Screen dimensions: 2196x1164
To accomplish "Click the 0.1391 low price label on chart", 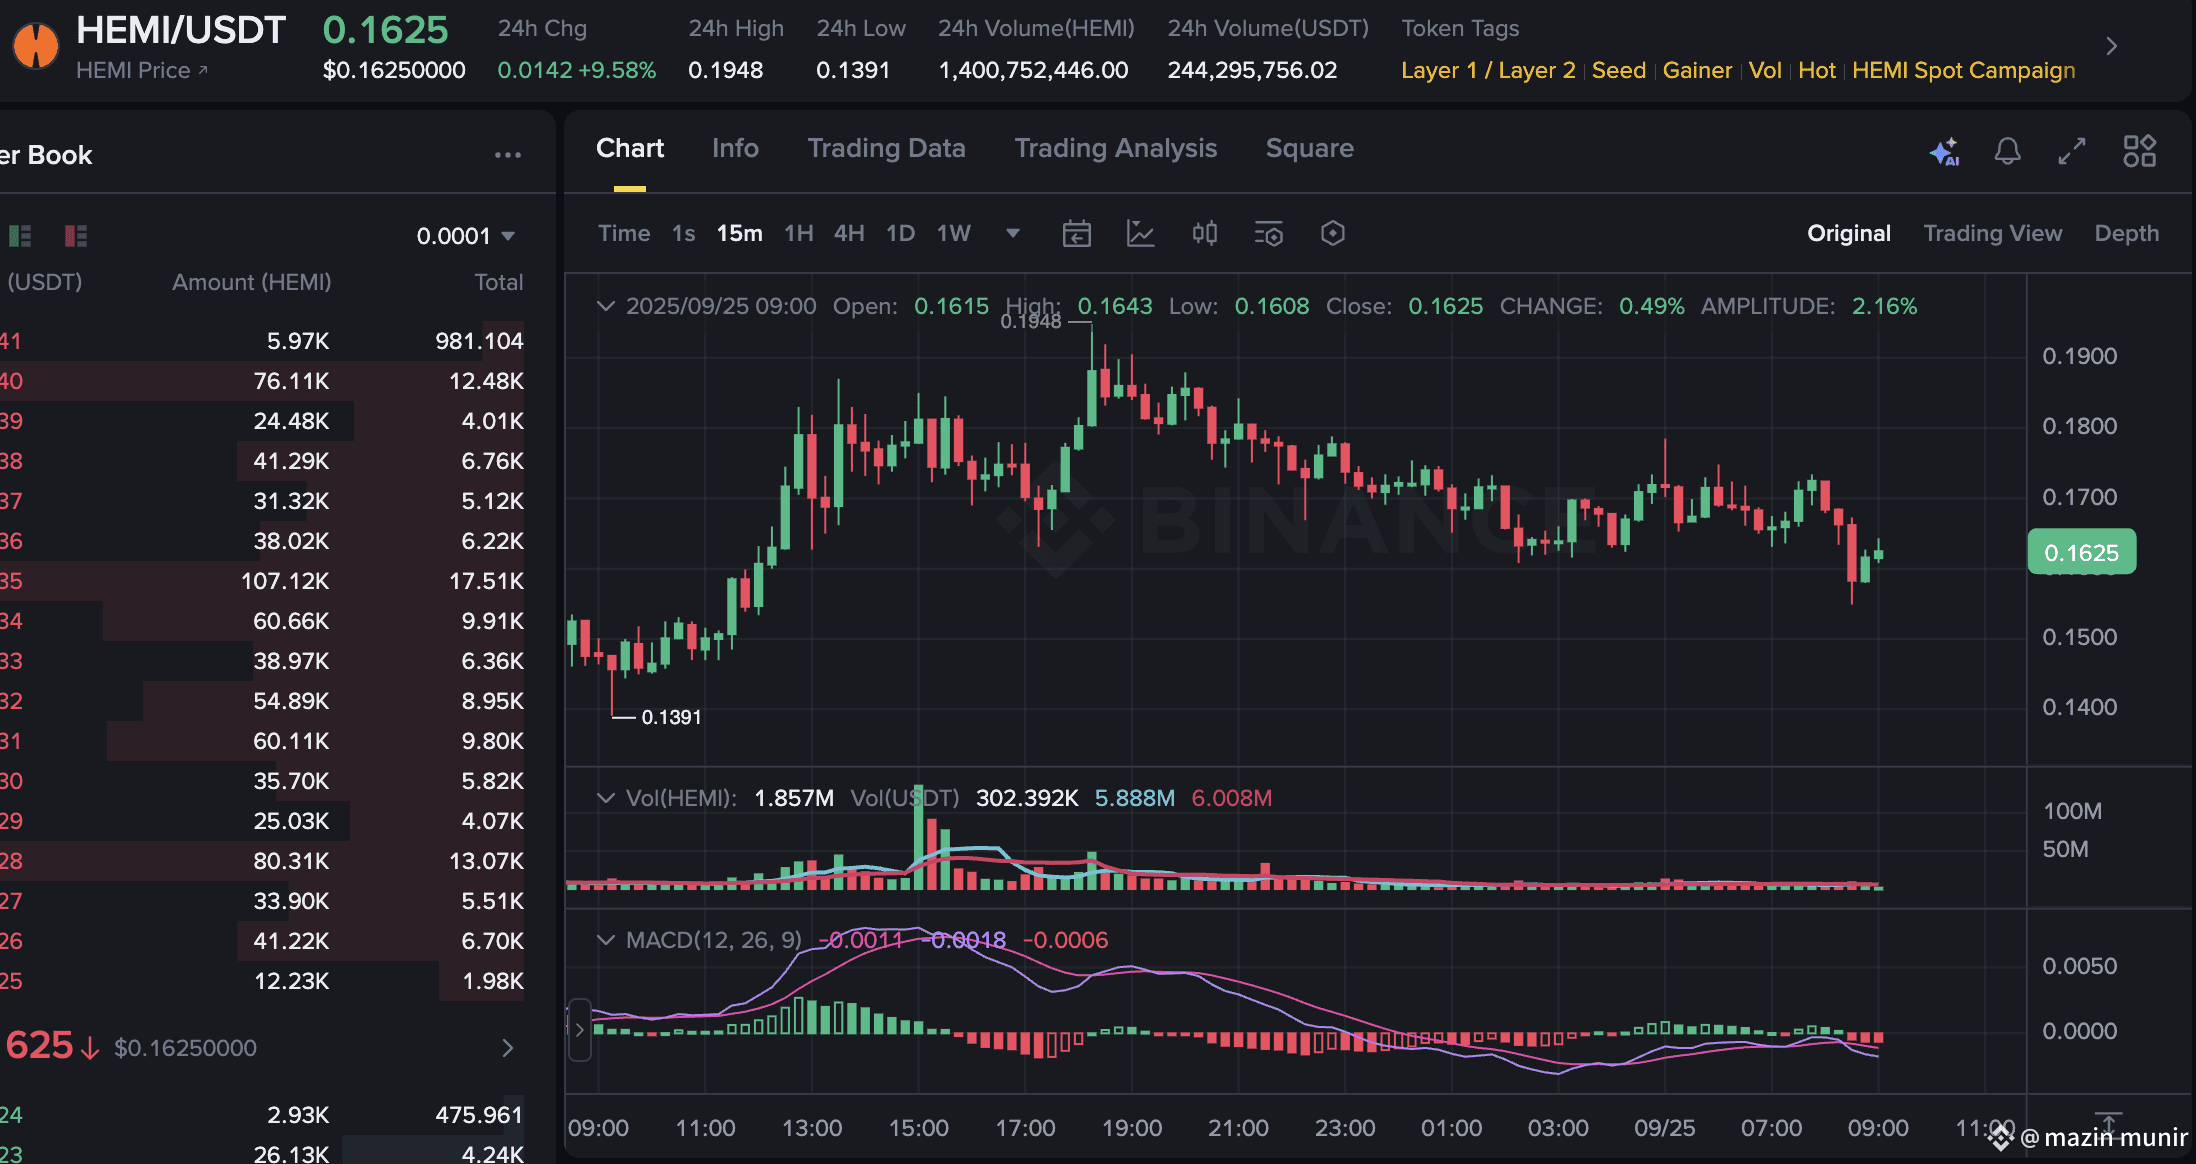I will pyautogui.click(x=671, y=717).
